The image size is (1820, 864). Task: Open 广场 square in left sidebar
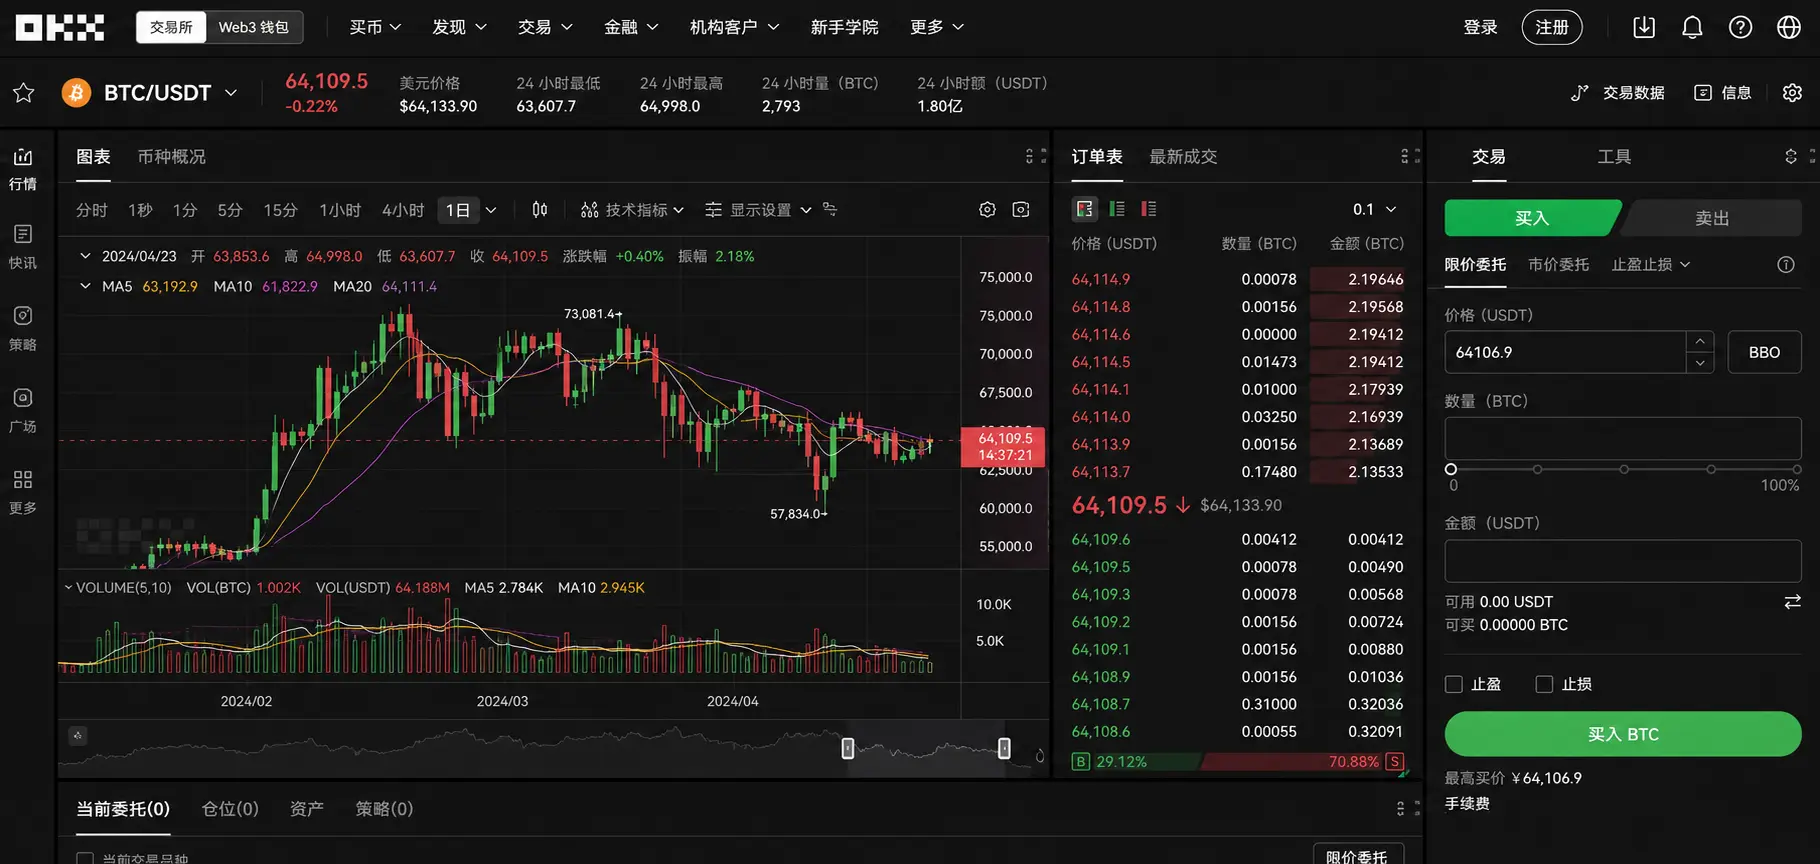click(23, 411)
